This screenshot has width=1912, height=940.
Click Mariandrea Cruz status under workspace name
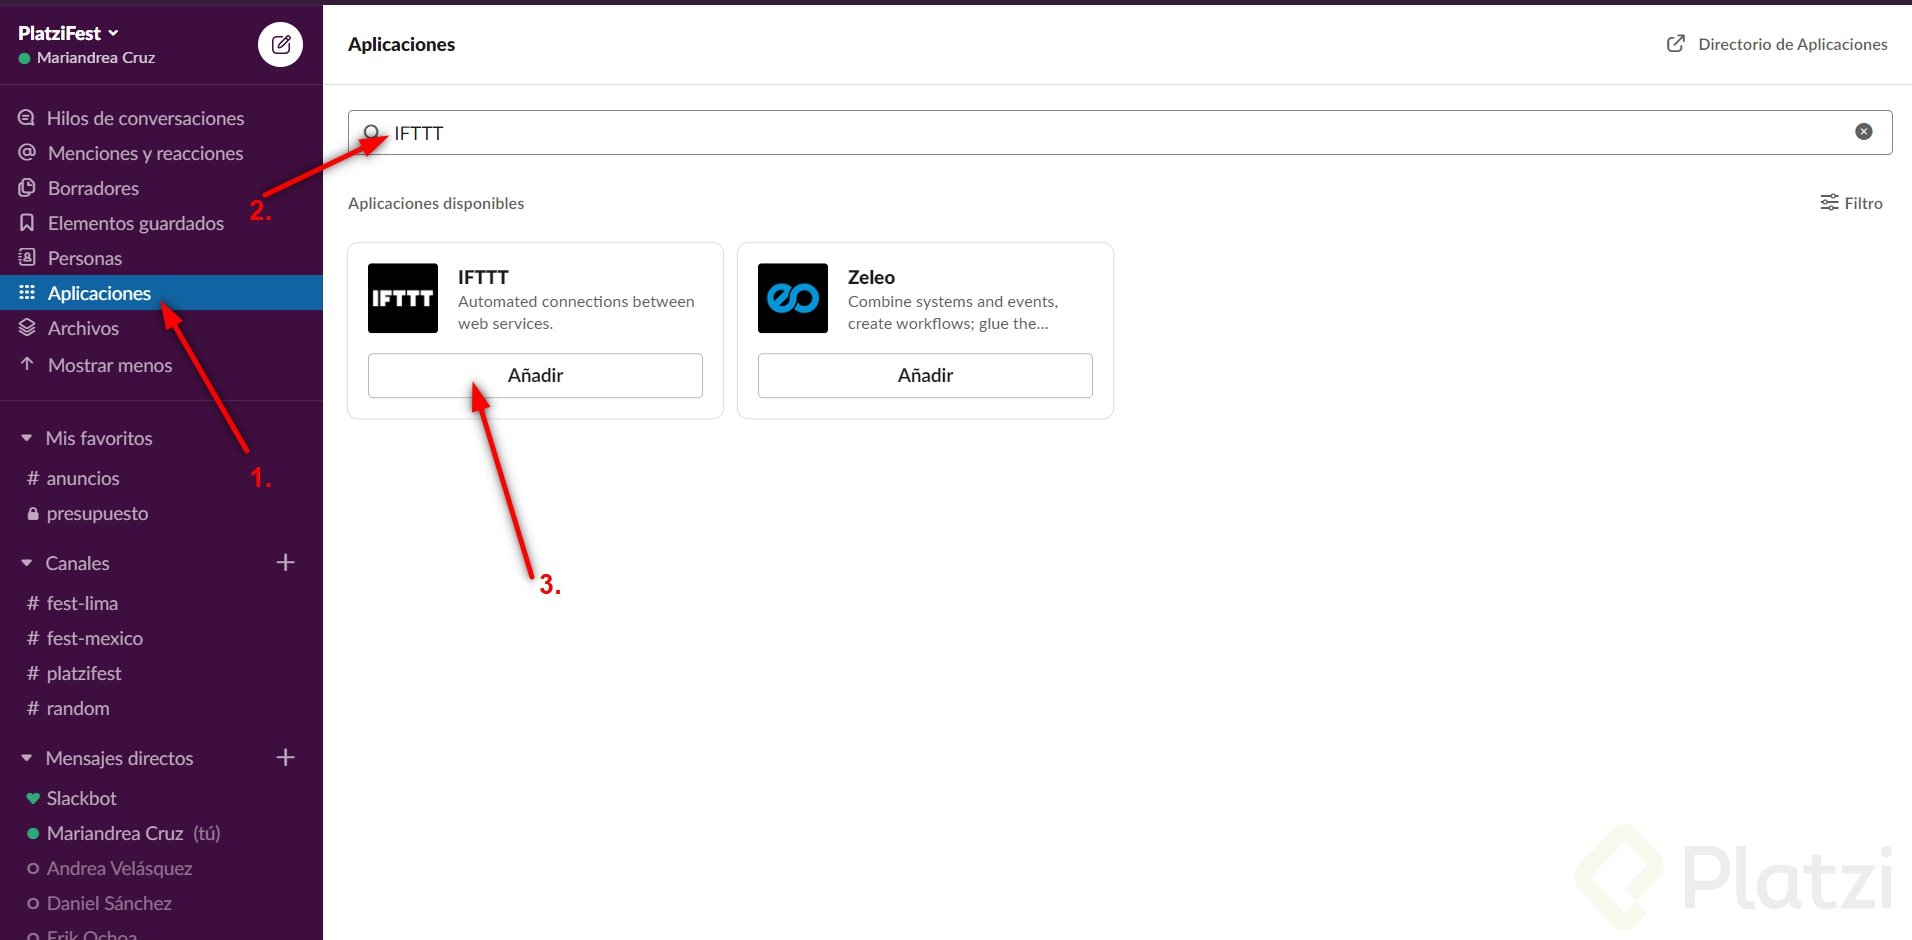pos(87,58)
